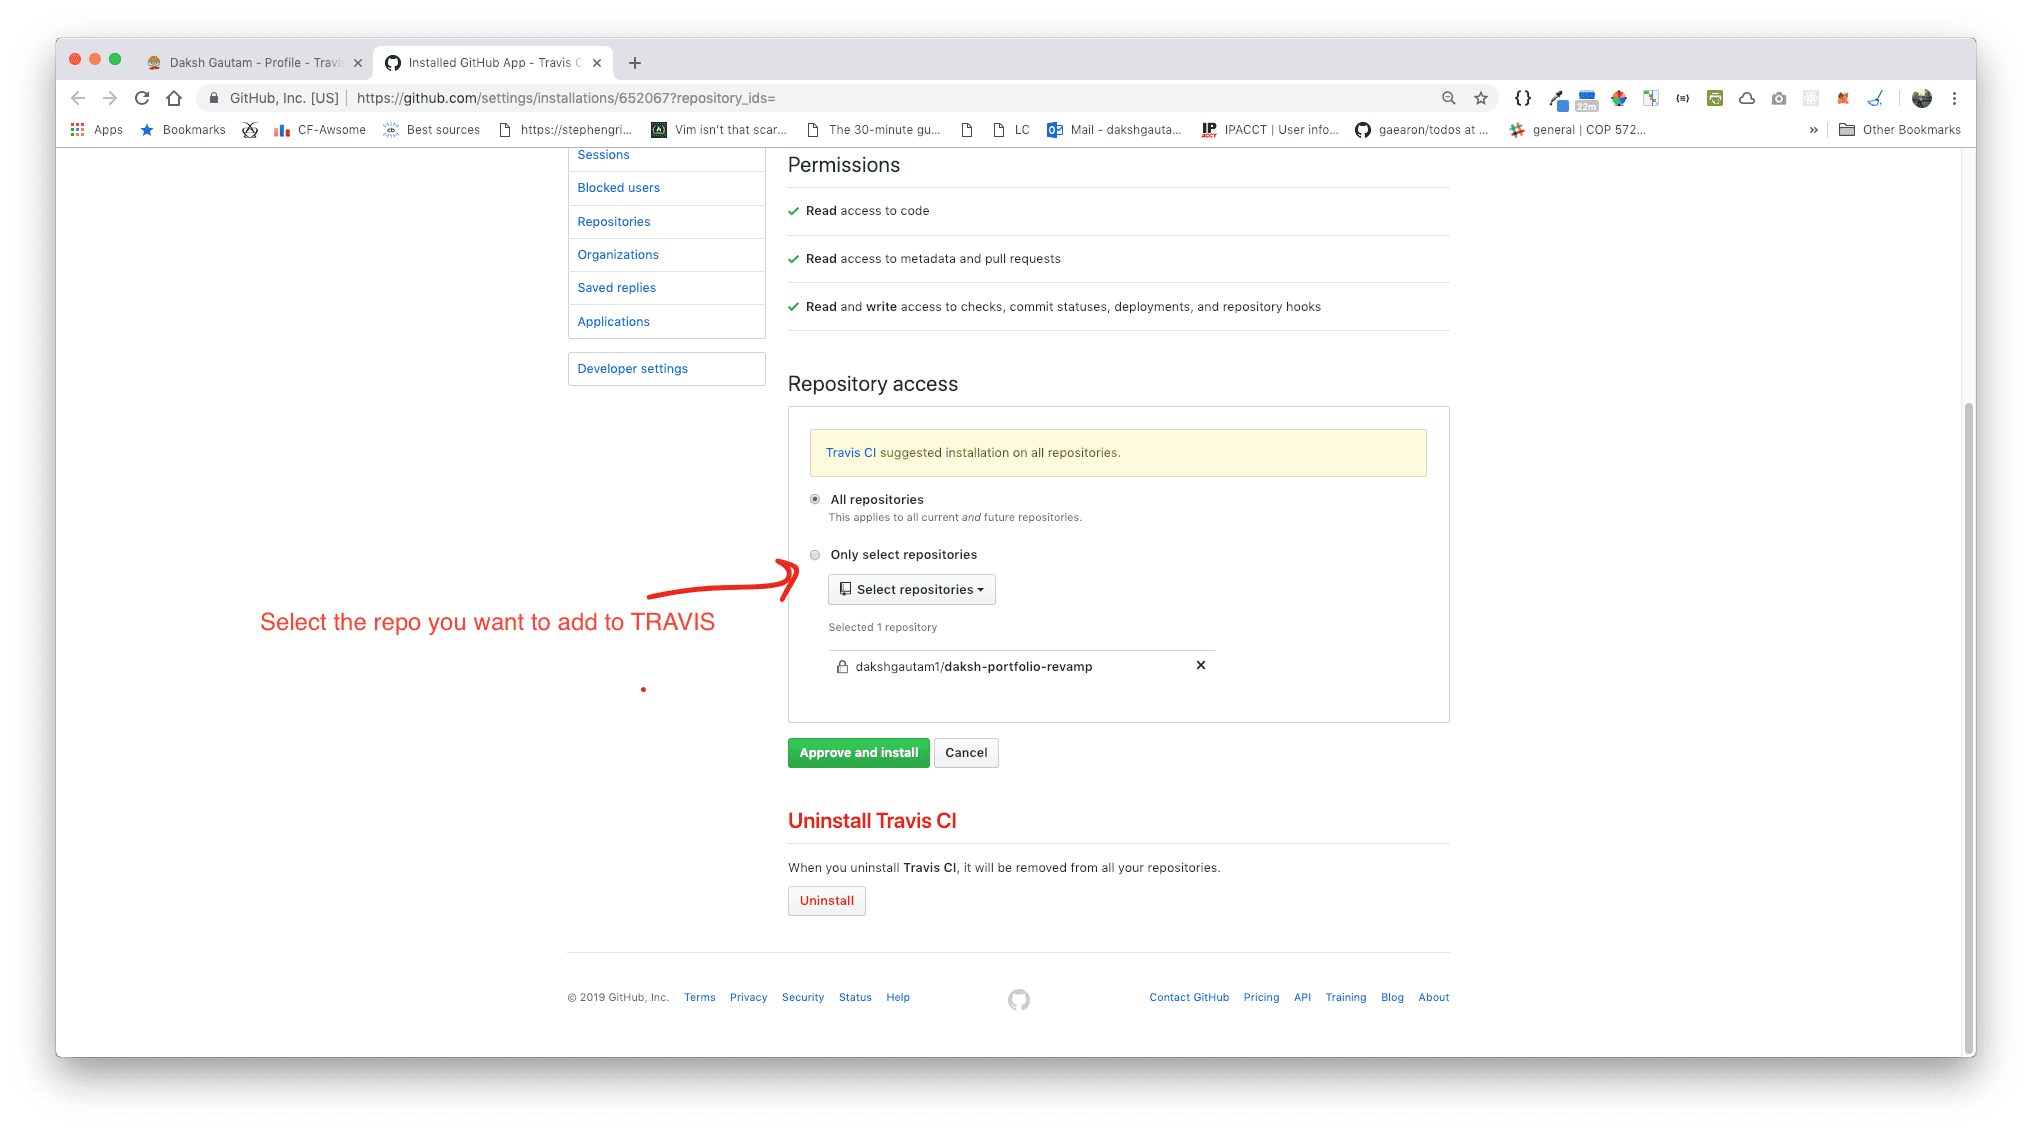Switch to the Daksh Gautam Profile tab
2032x1131 pixels.
pos(254,63)
